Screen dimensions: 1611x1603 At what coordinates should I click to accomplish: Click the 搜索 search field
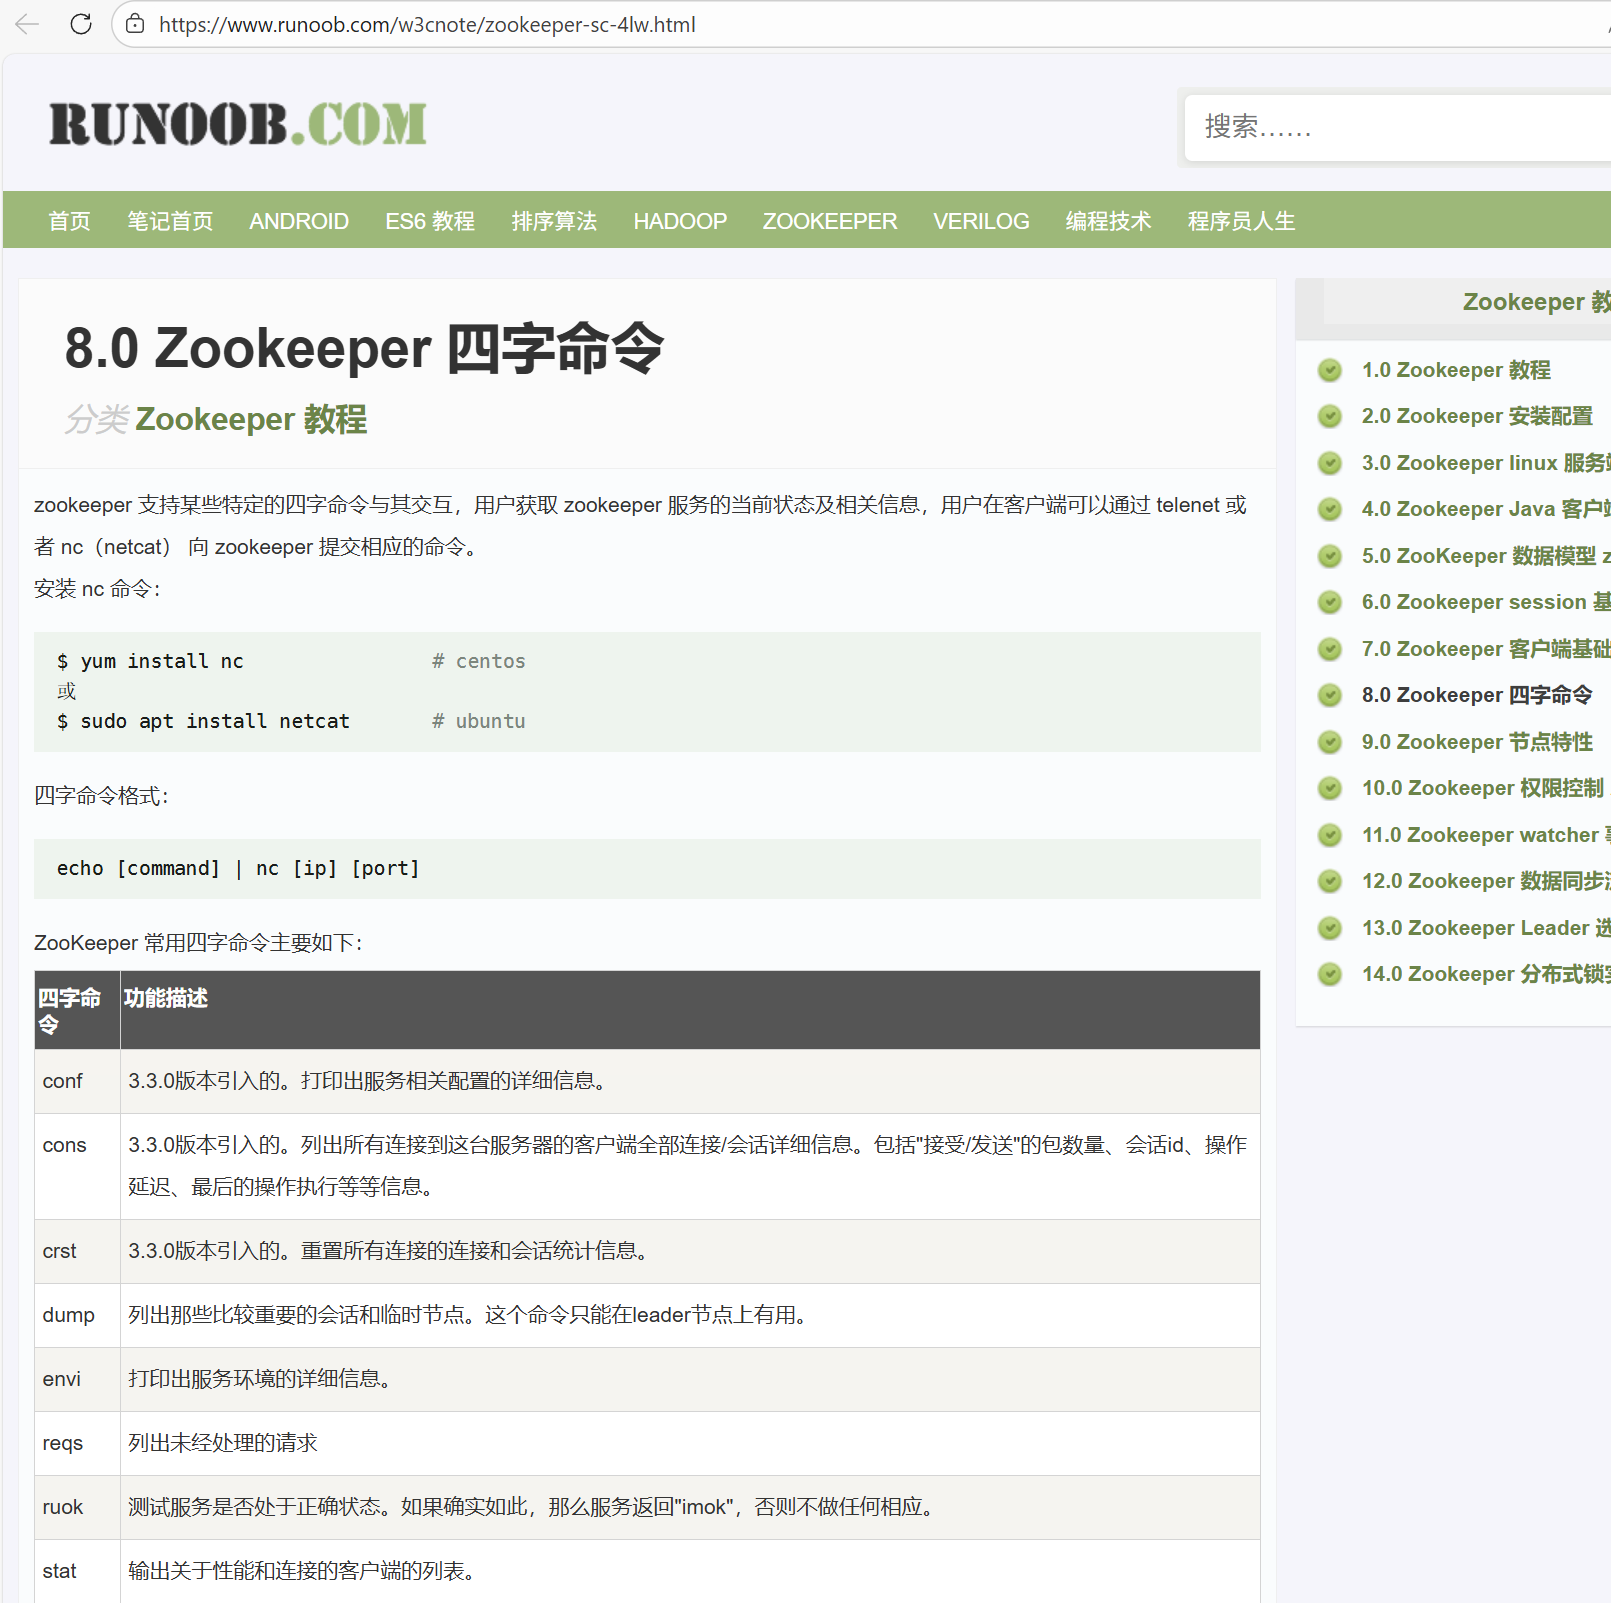[1397, 127]
